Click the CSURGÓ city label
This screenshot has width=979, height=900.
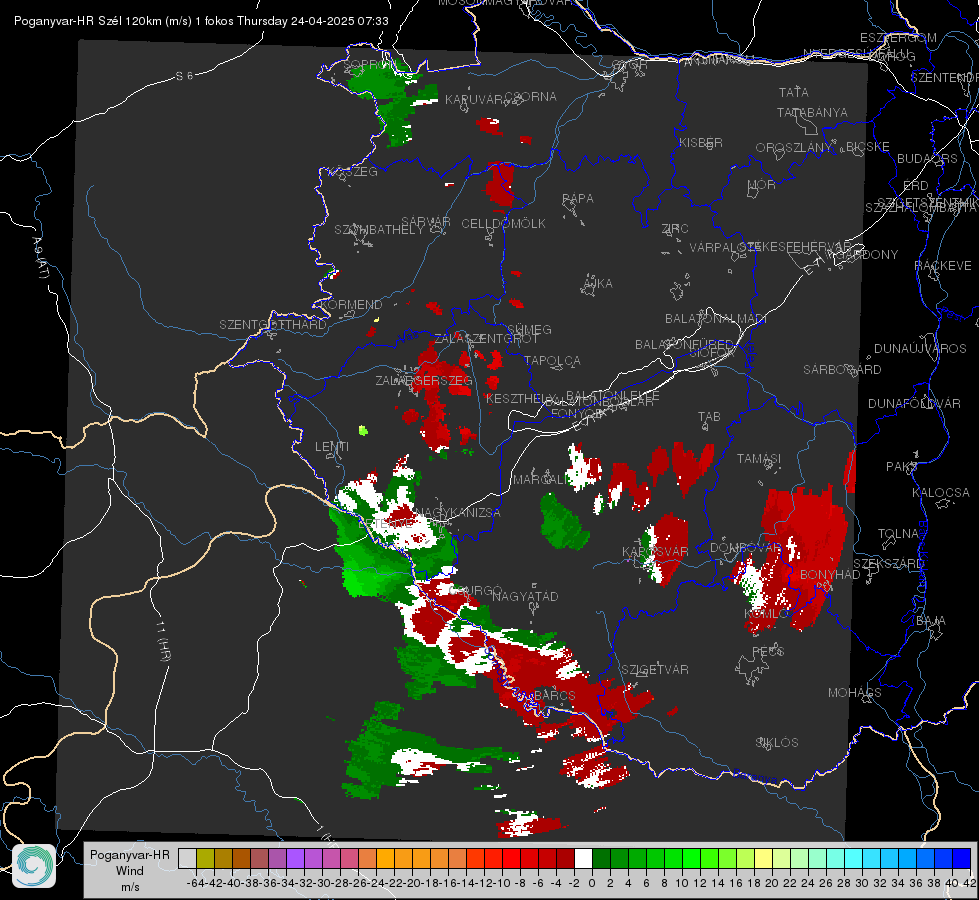(x=476, y=591)
